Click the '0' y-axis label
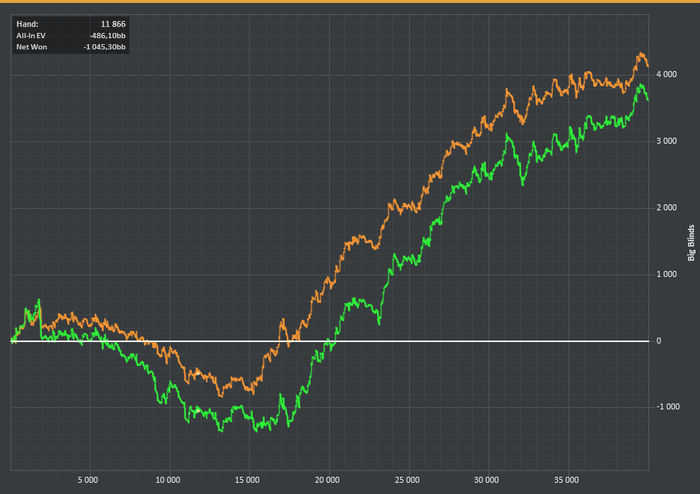The image size is (700, 494). click(x=659, y=341)
